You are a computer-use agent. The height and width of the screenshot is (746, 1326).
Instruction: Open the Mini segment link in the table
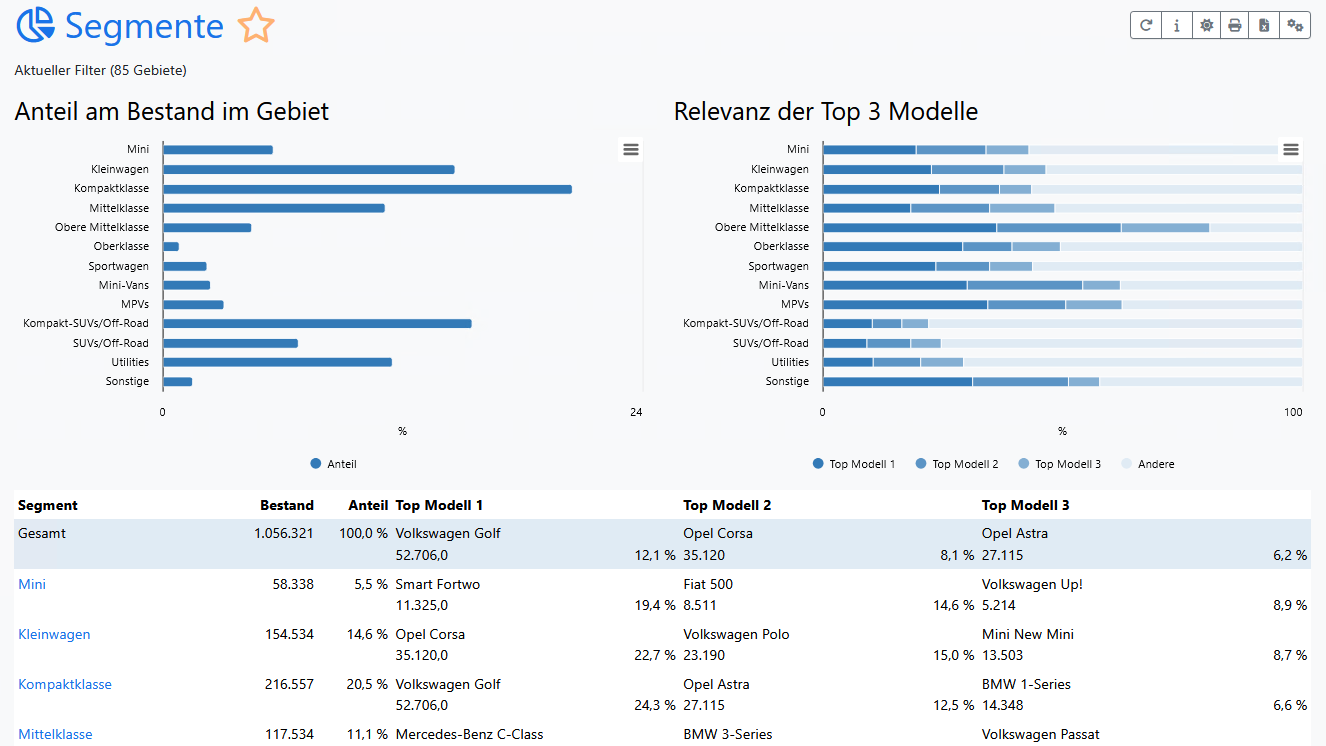coord(32,584)
